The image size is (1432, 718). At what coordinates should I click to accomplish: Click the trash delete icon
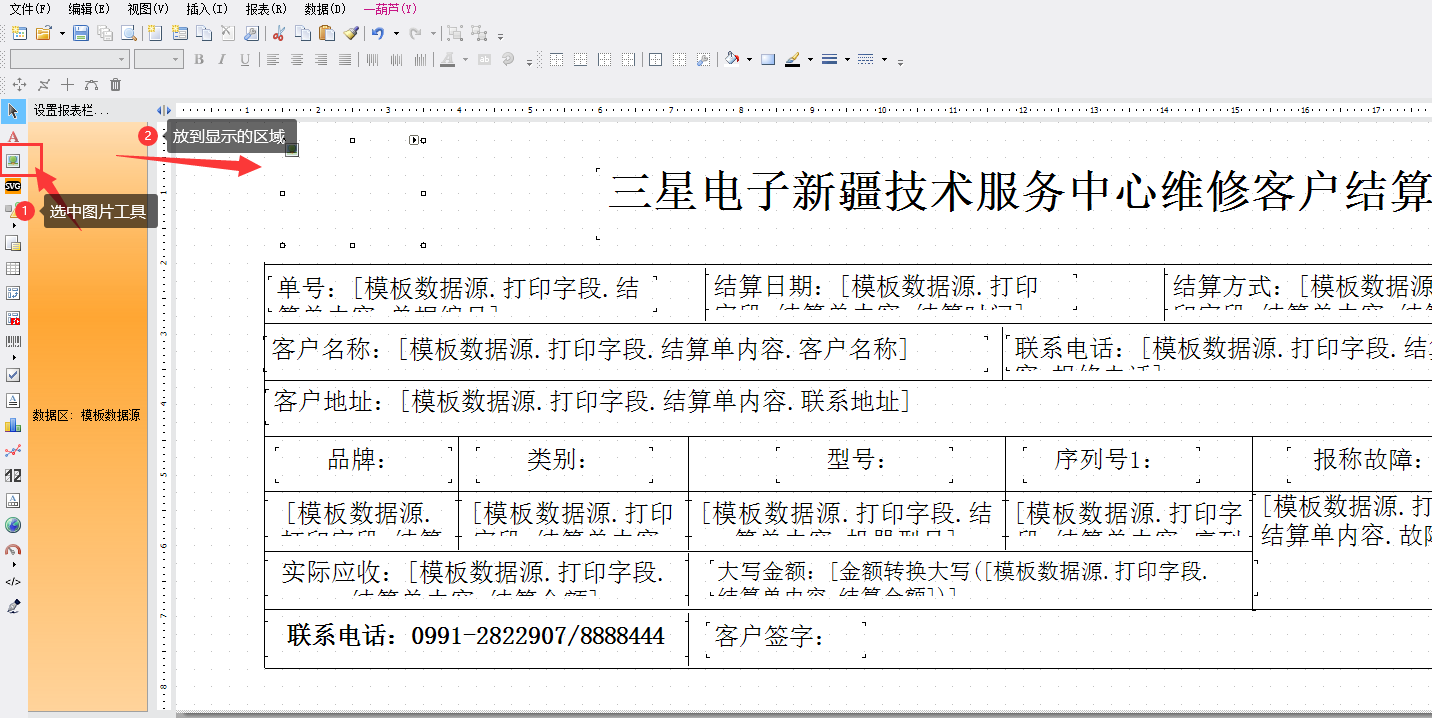pos(116,85)
